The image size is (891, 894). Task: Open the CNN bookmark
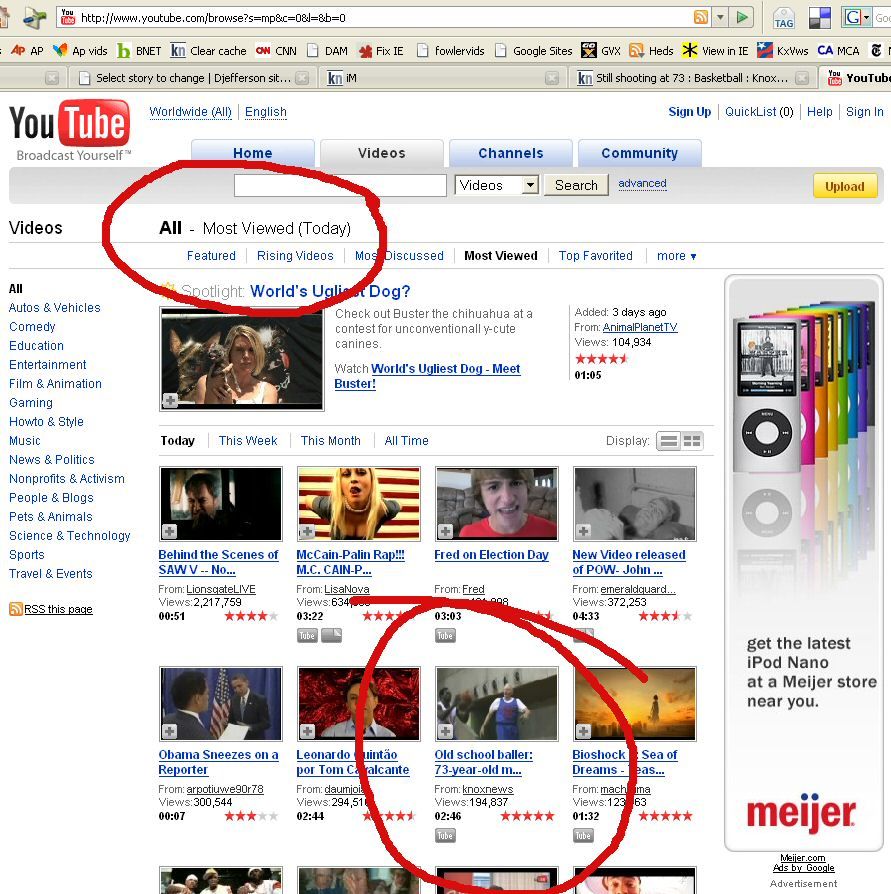(x=276, y=51)
